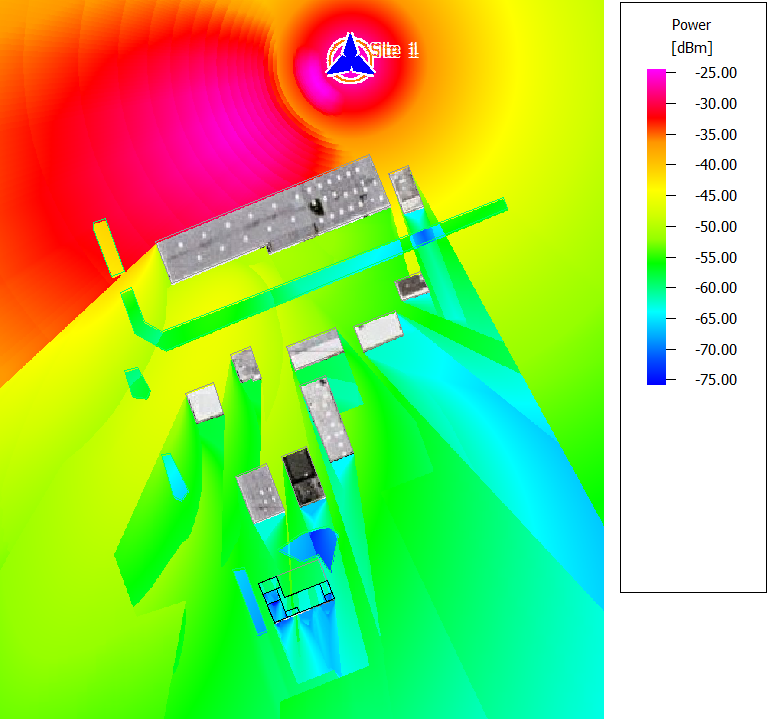Screen dimensions: 772x721
Task: Click the -70.00 legend value
Action: click(x=715, y=349)
